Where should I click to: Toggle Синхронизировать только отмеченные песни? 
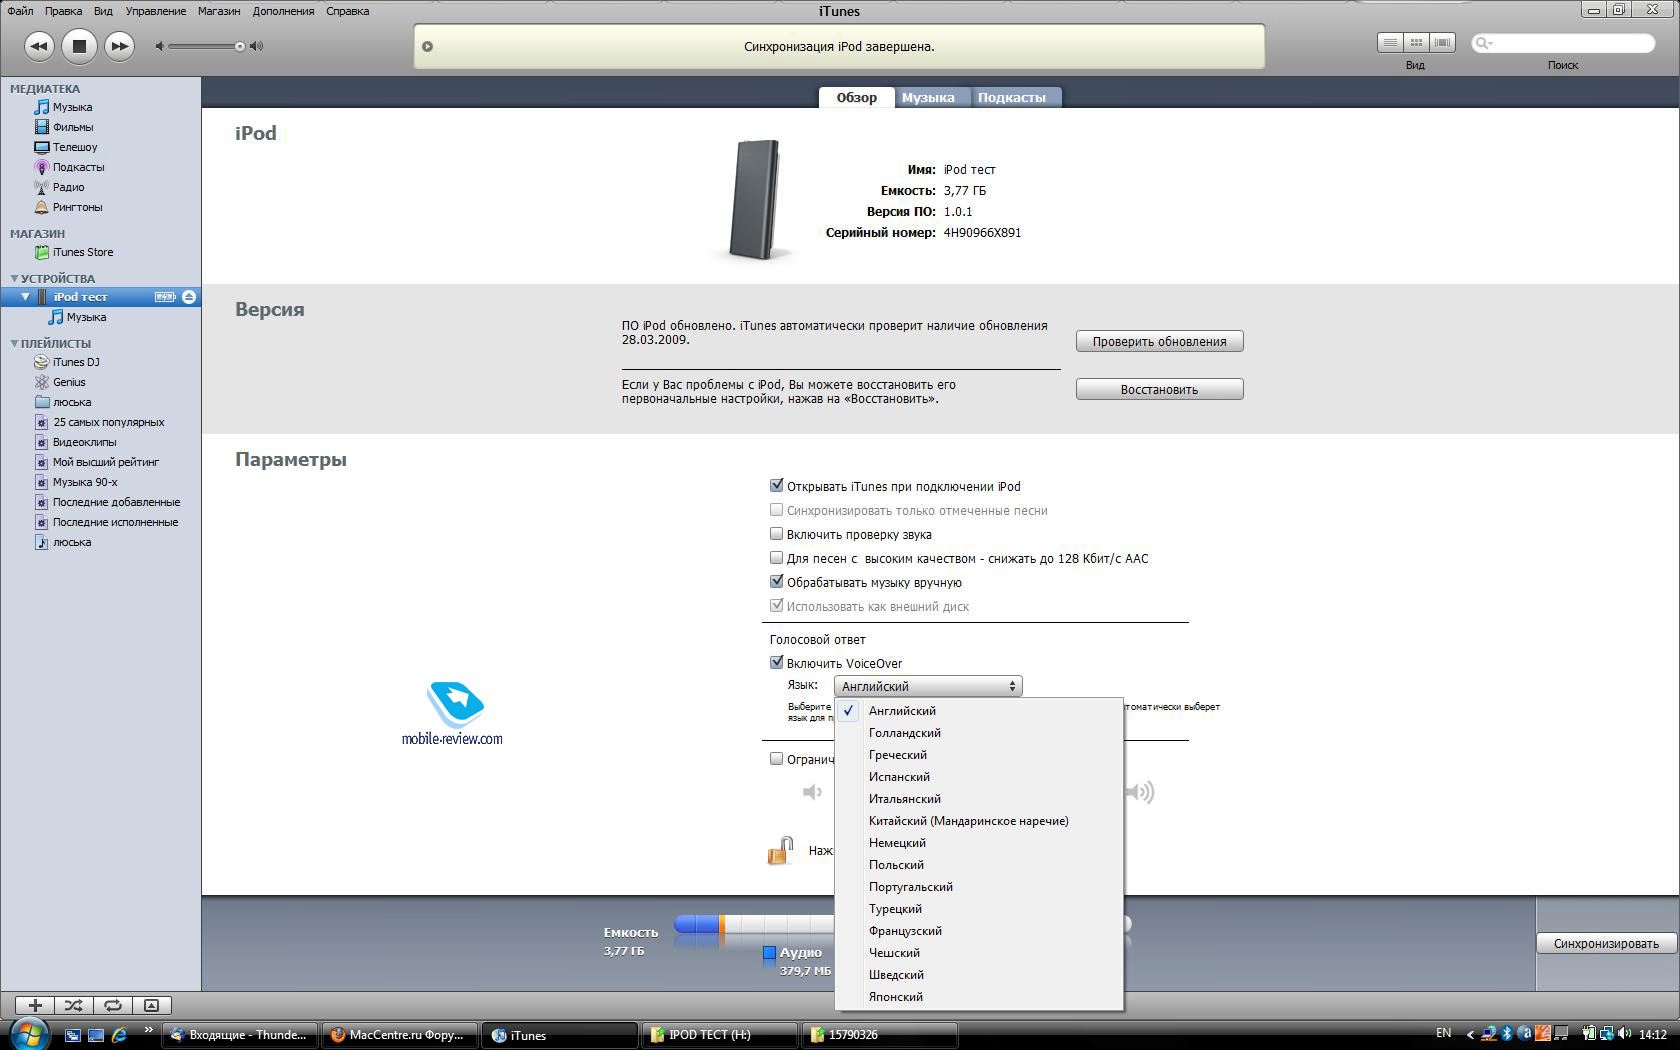(776, 509)
